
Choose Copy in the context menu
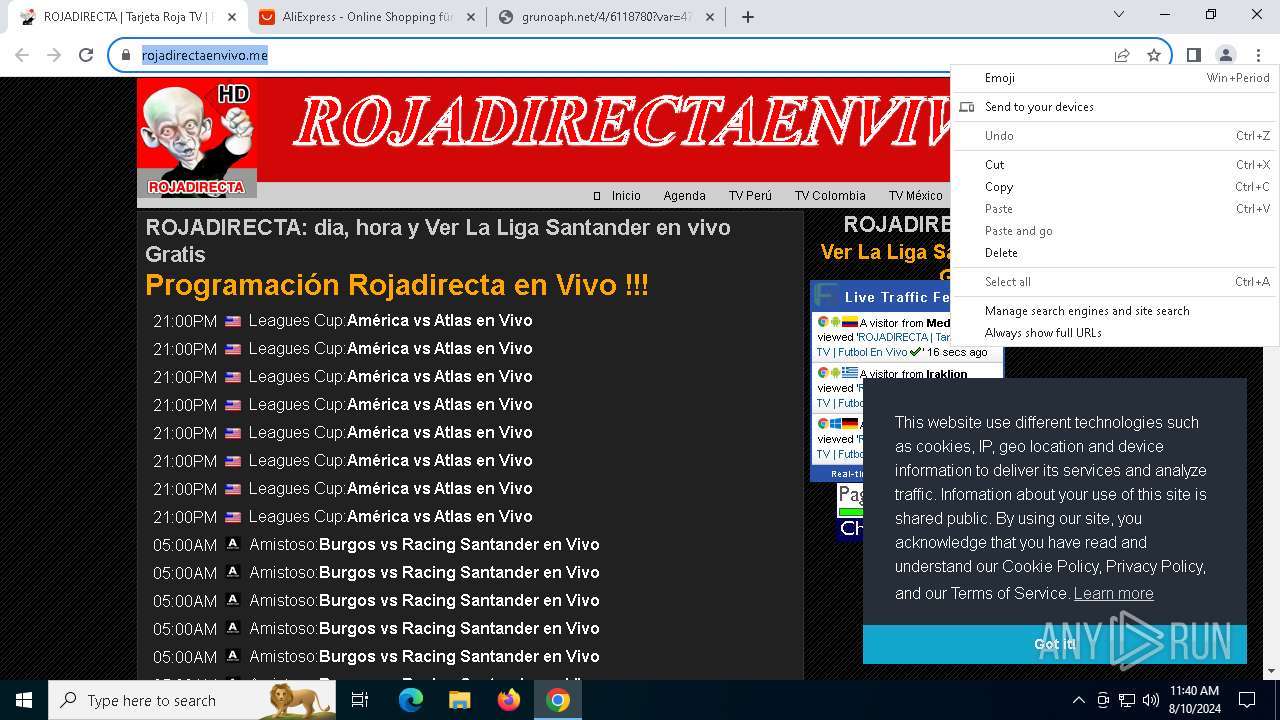pos(1114,187)
